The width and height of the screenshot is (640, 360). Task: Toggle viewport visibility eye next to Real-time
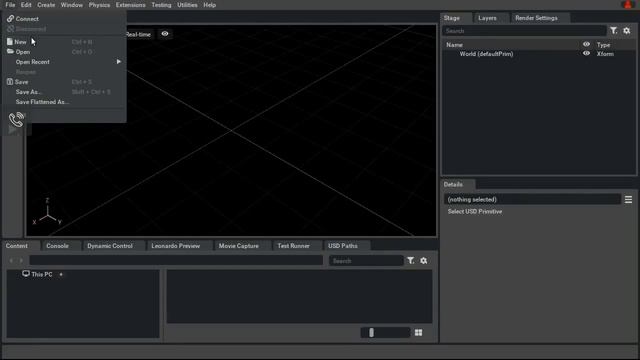pos(164,34)
